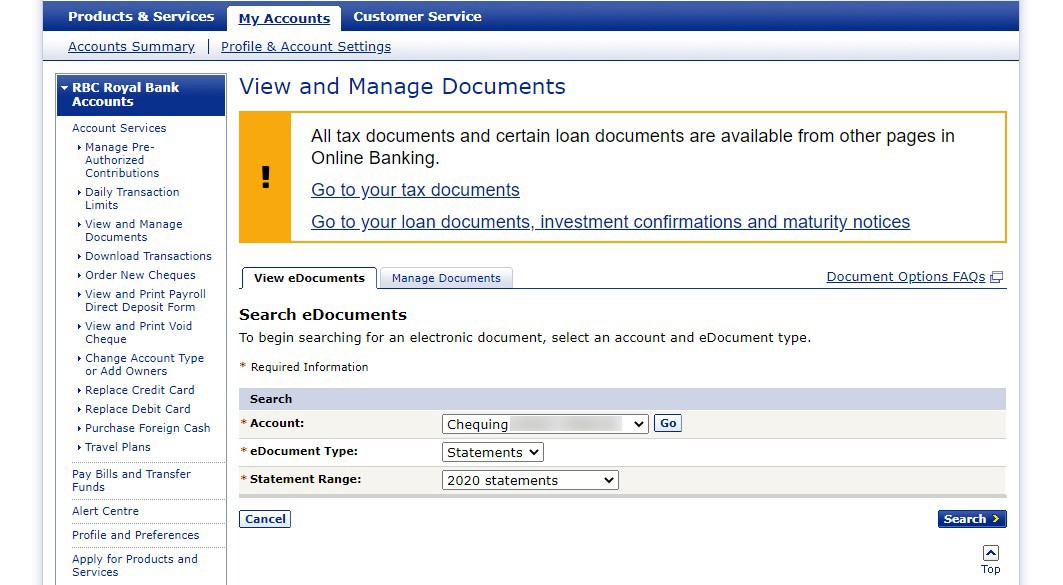Open the Statement Range dropdown

[530, 480]
